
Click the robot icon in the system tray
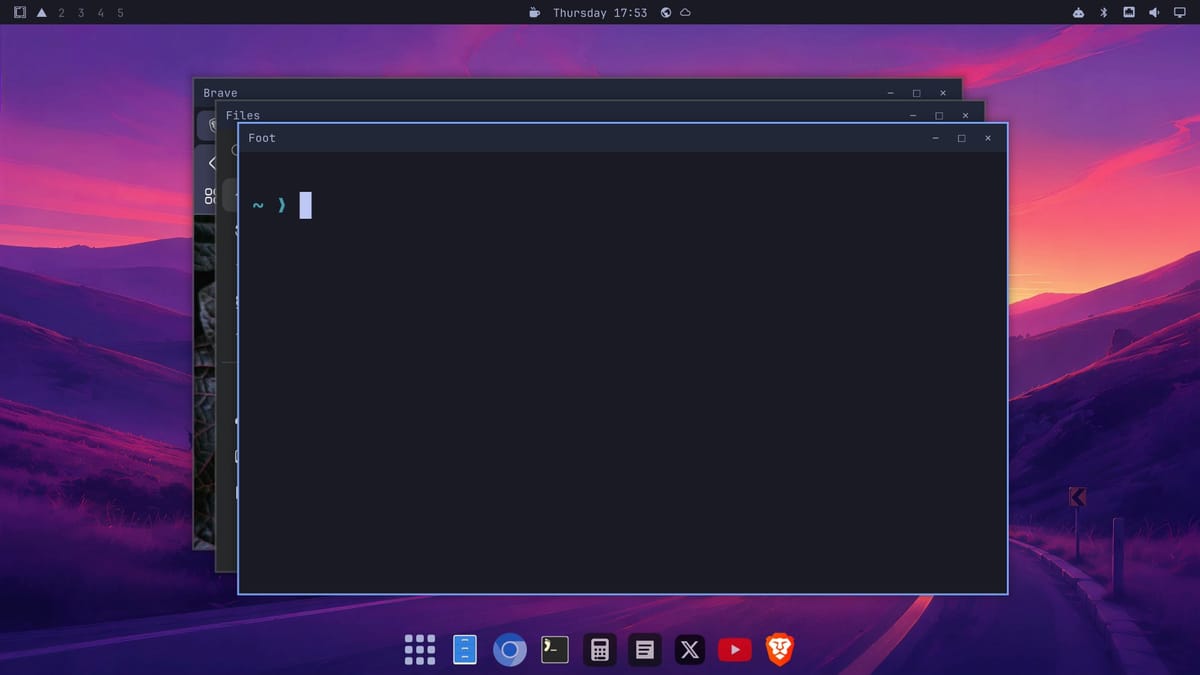point(1078,13)
